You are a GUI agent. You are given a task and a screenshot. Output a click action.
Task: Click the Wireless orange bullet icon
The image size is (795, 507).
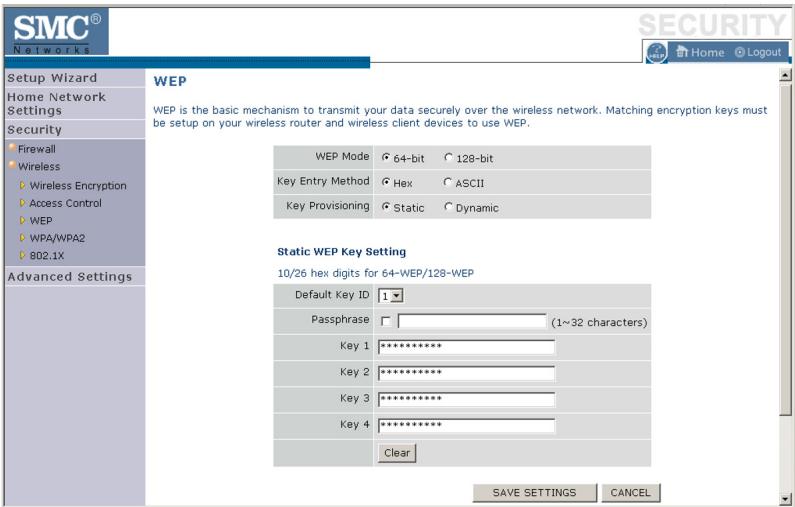(12, 165)
